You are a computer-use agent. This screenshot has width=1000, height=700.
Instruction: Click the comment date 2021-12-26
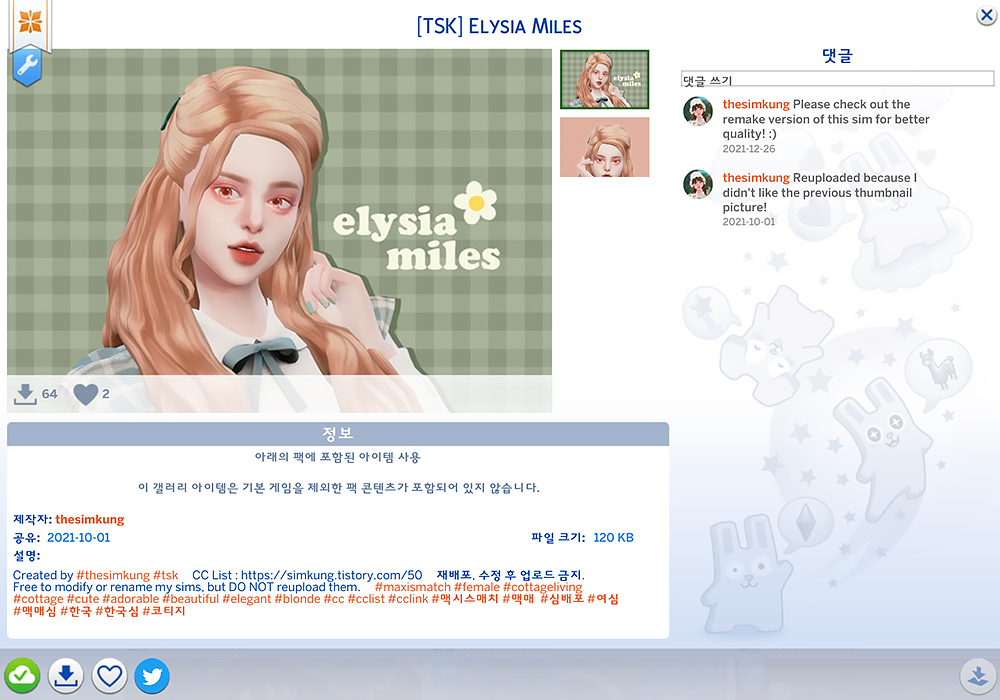point(749,149)
